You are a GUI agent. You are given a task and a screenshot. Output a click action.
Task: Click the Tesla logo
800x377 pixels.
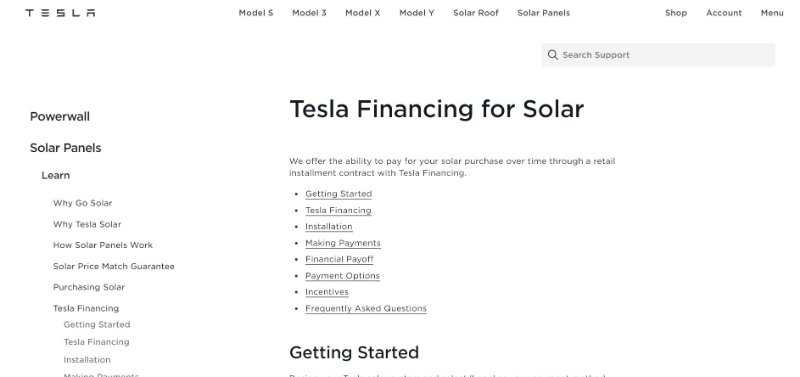point(60,13)
